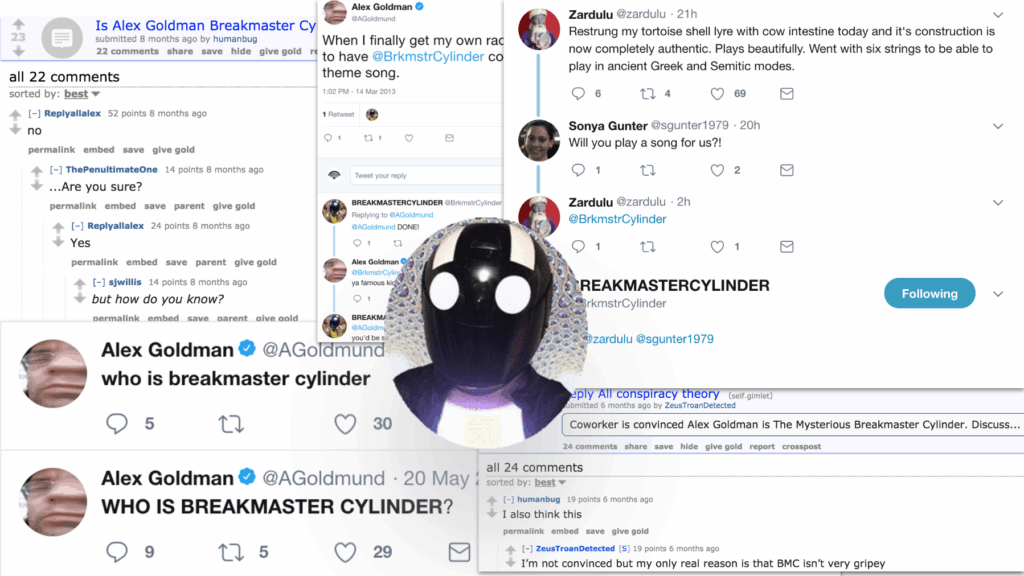Open the 'Is Alex Goldman Breakmaster Cy...' post title
The image size is (1024, 576).
coord(206,25)
